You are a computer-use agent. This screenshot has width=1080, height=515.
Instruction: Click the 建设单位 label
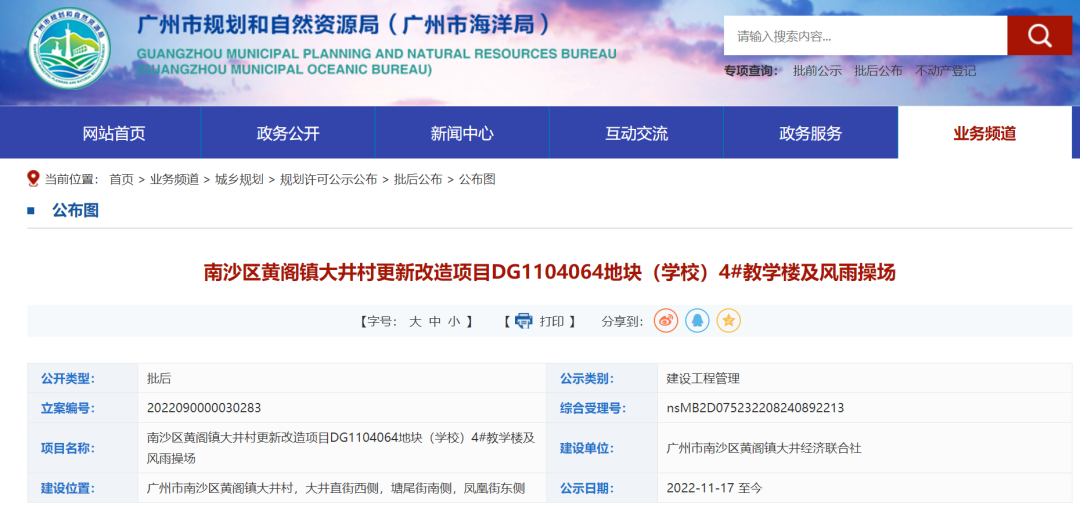coord(587,448)
